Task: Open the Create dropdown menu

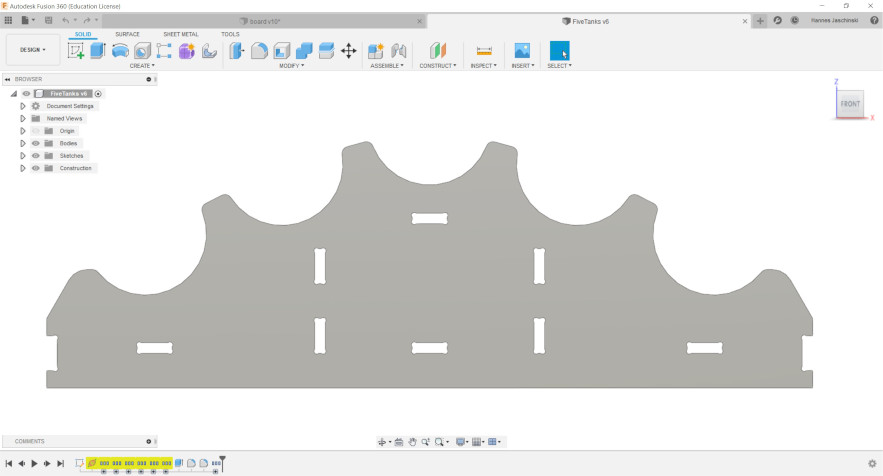Action: [142, 66]
